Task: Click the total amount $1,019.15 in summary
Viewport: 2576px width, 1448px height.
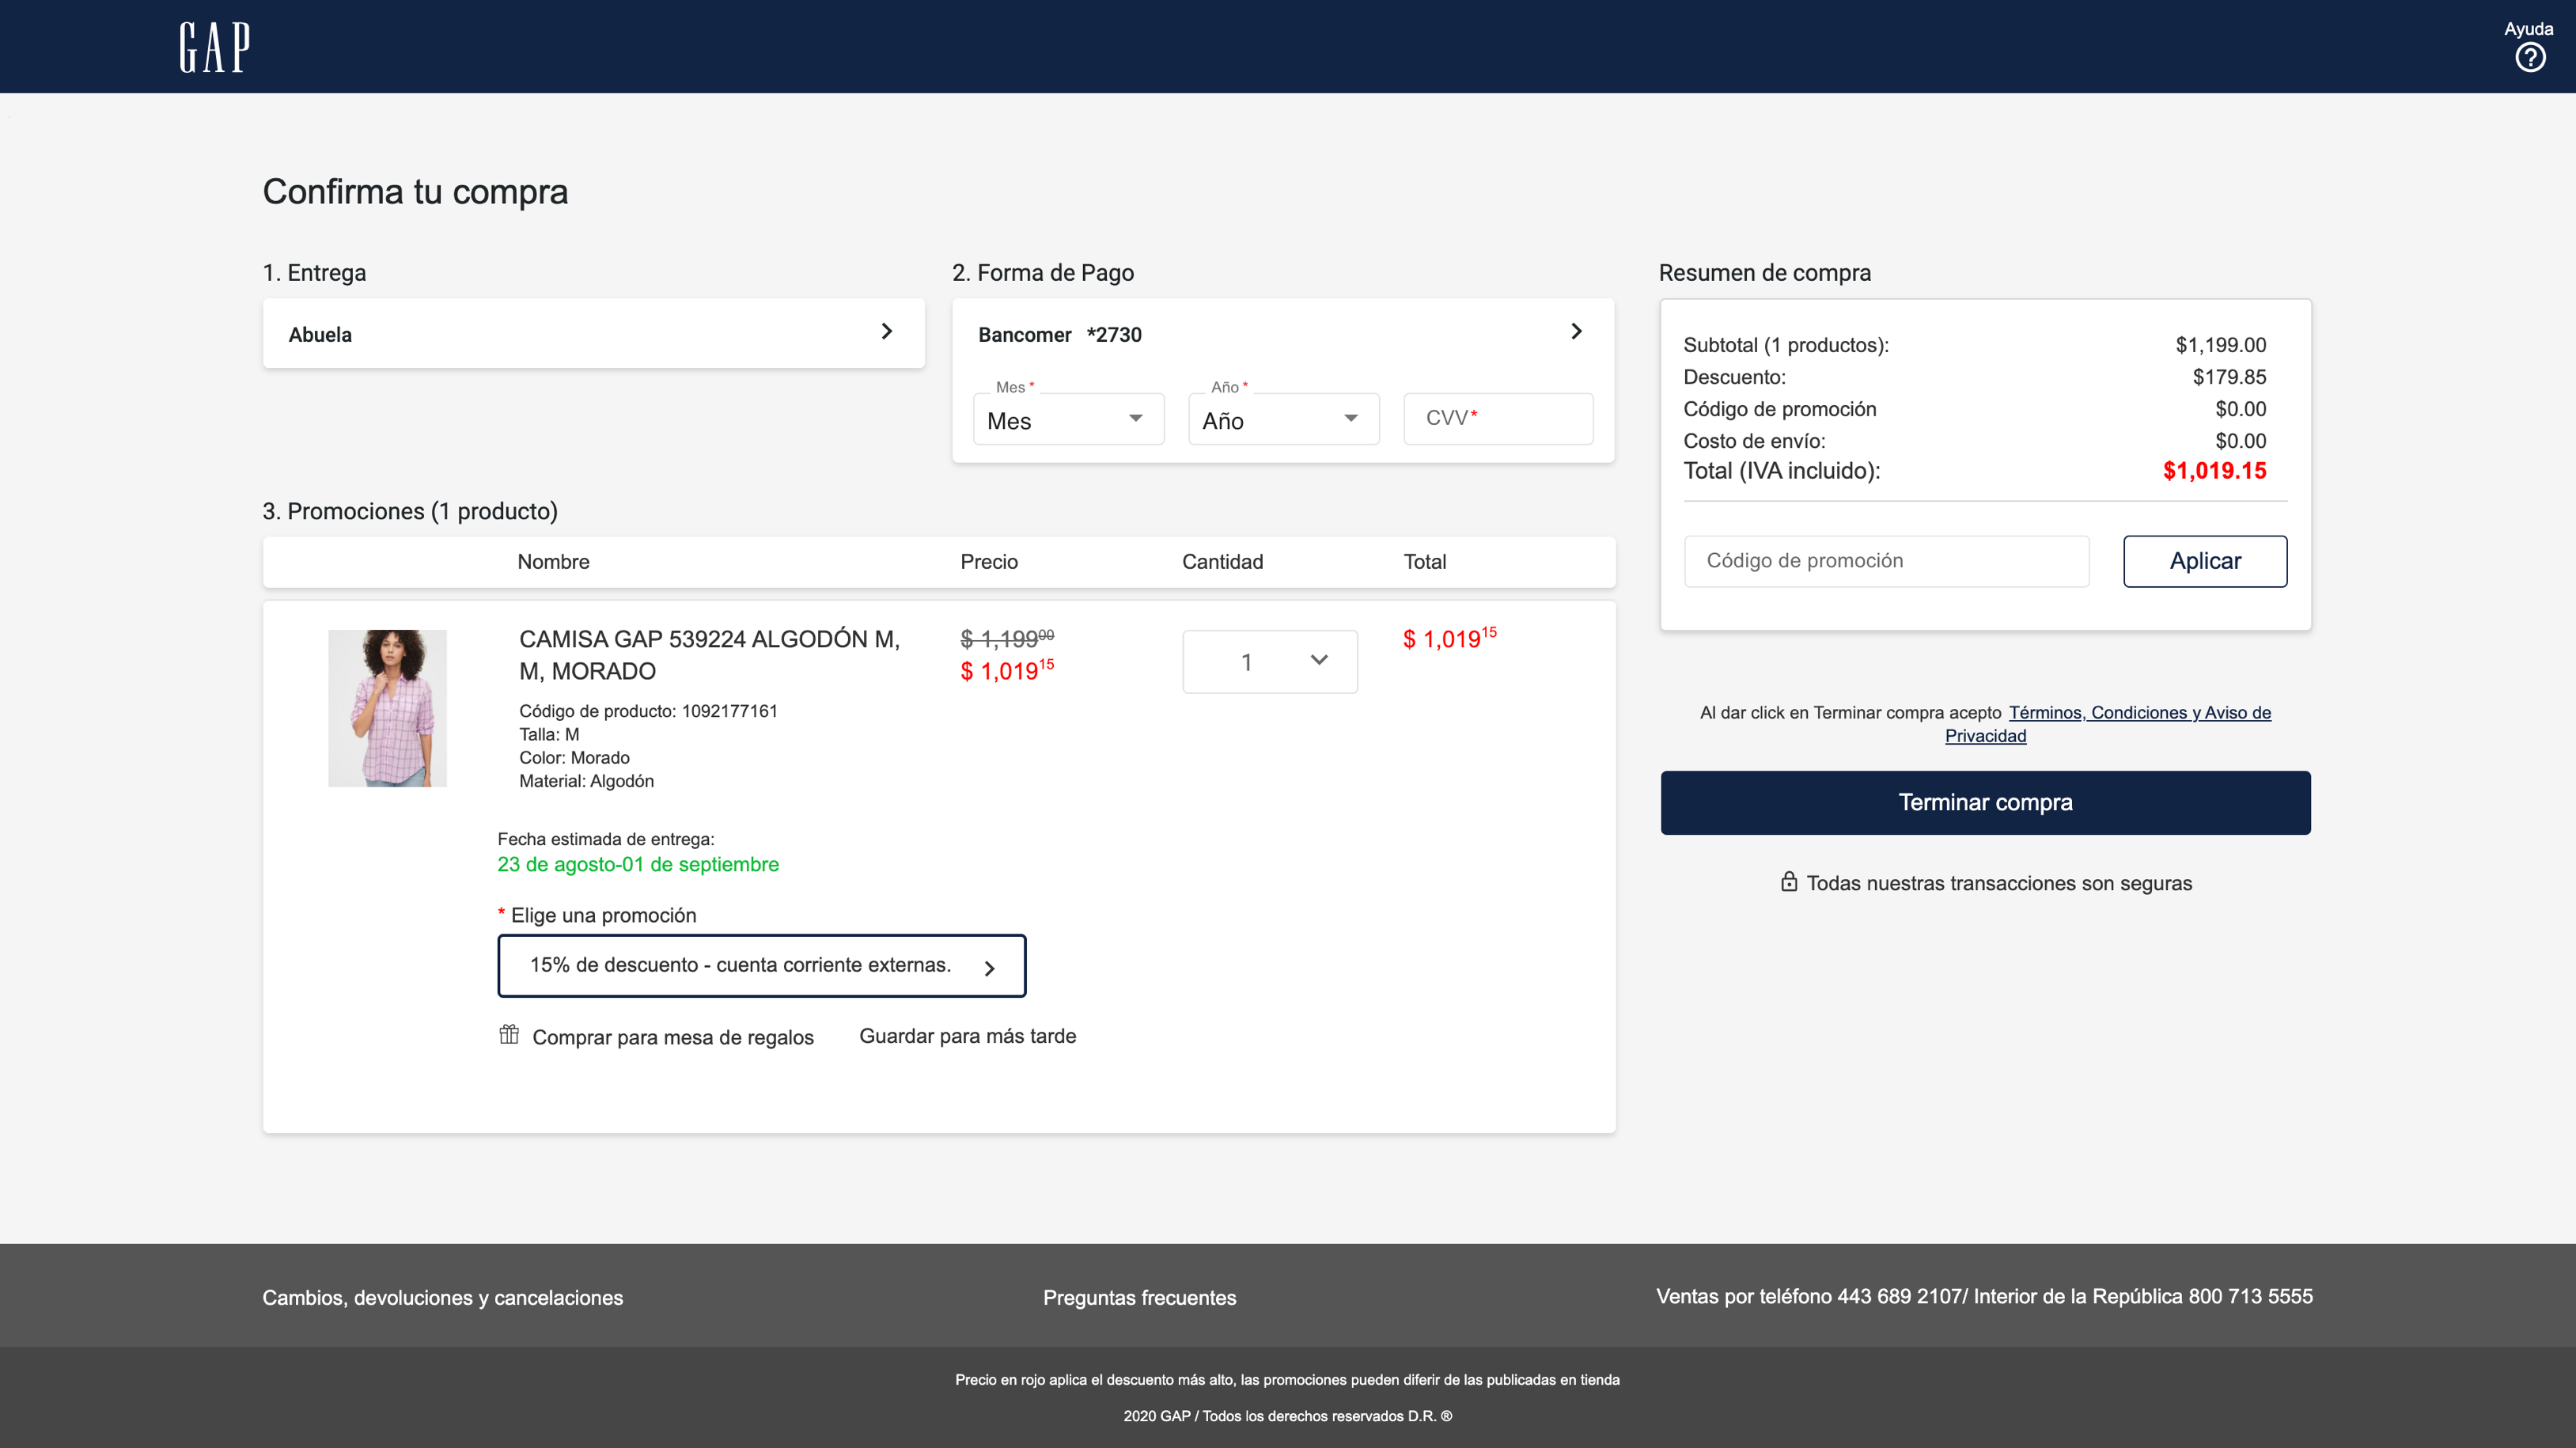Action: coord(2214,471)
